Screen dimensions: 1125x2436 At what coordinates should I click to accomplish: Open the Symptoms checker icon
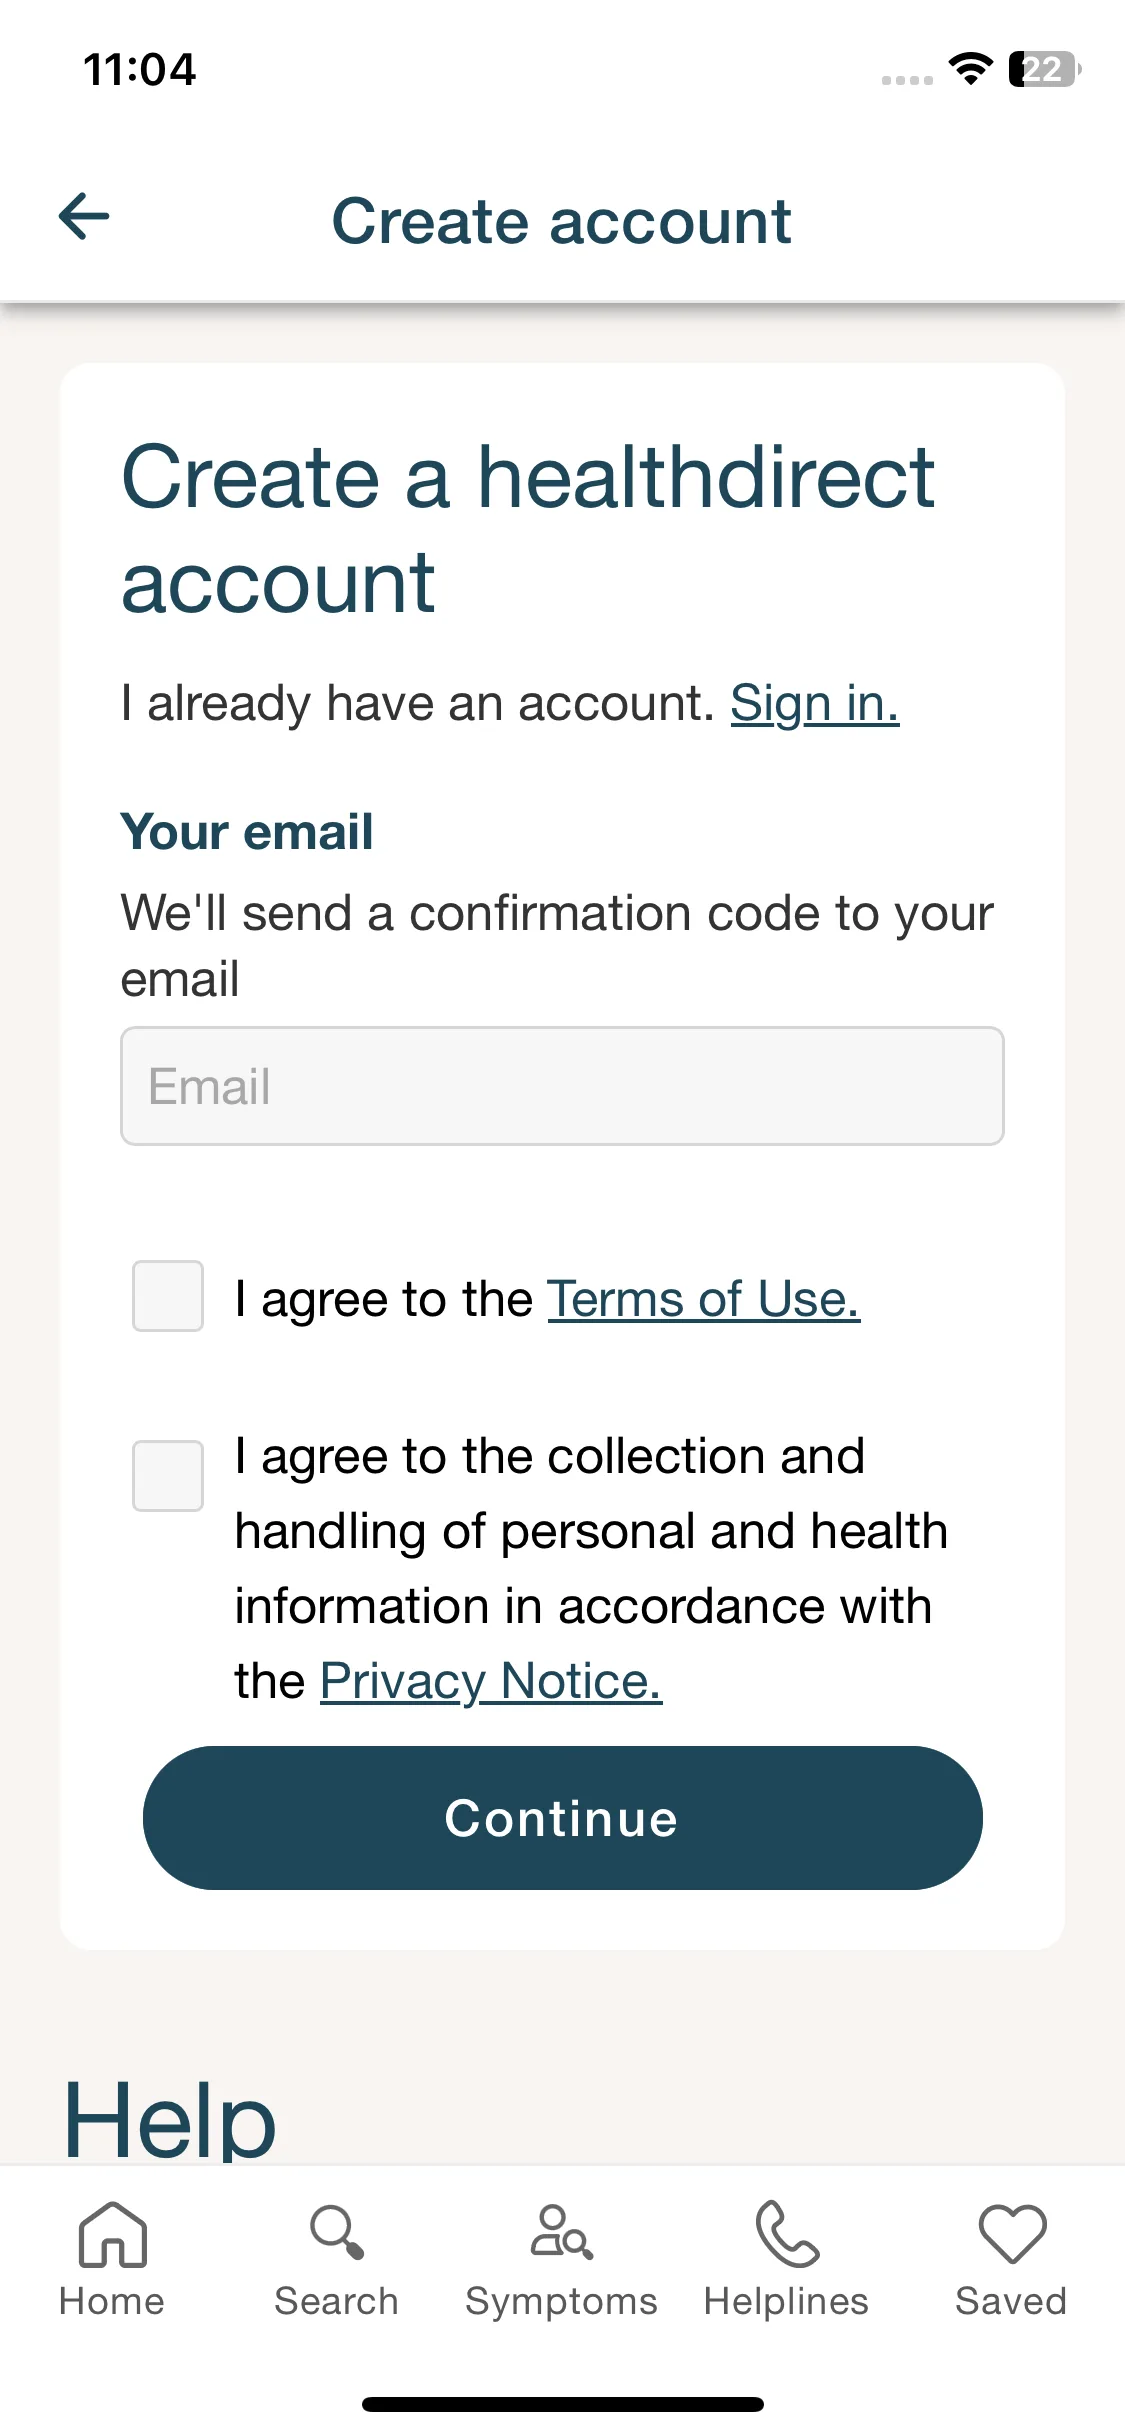pos(562,2232)
